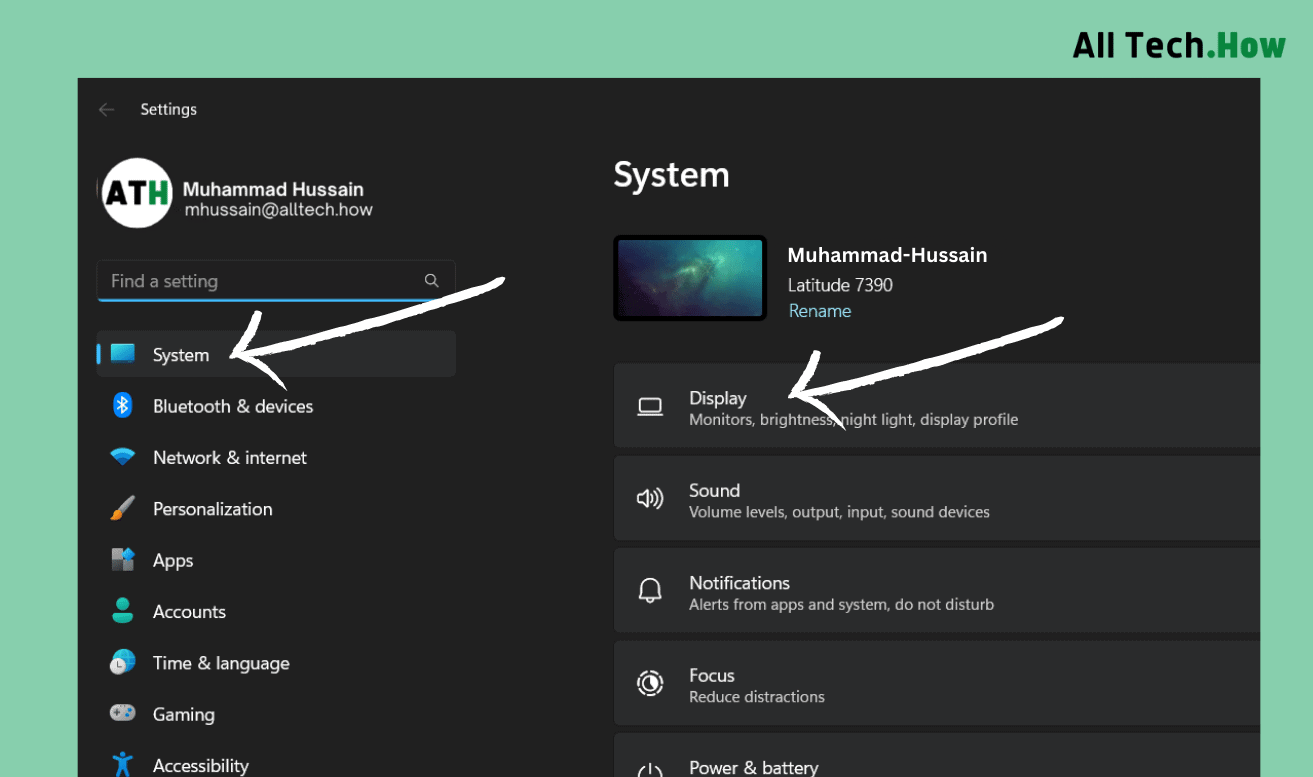Open Gaming settings via the Xbox icon

122,714
